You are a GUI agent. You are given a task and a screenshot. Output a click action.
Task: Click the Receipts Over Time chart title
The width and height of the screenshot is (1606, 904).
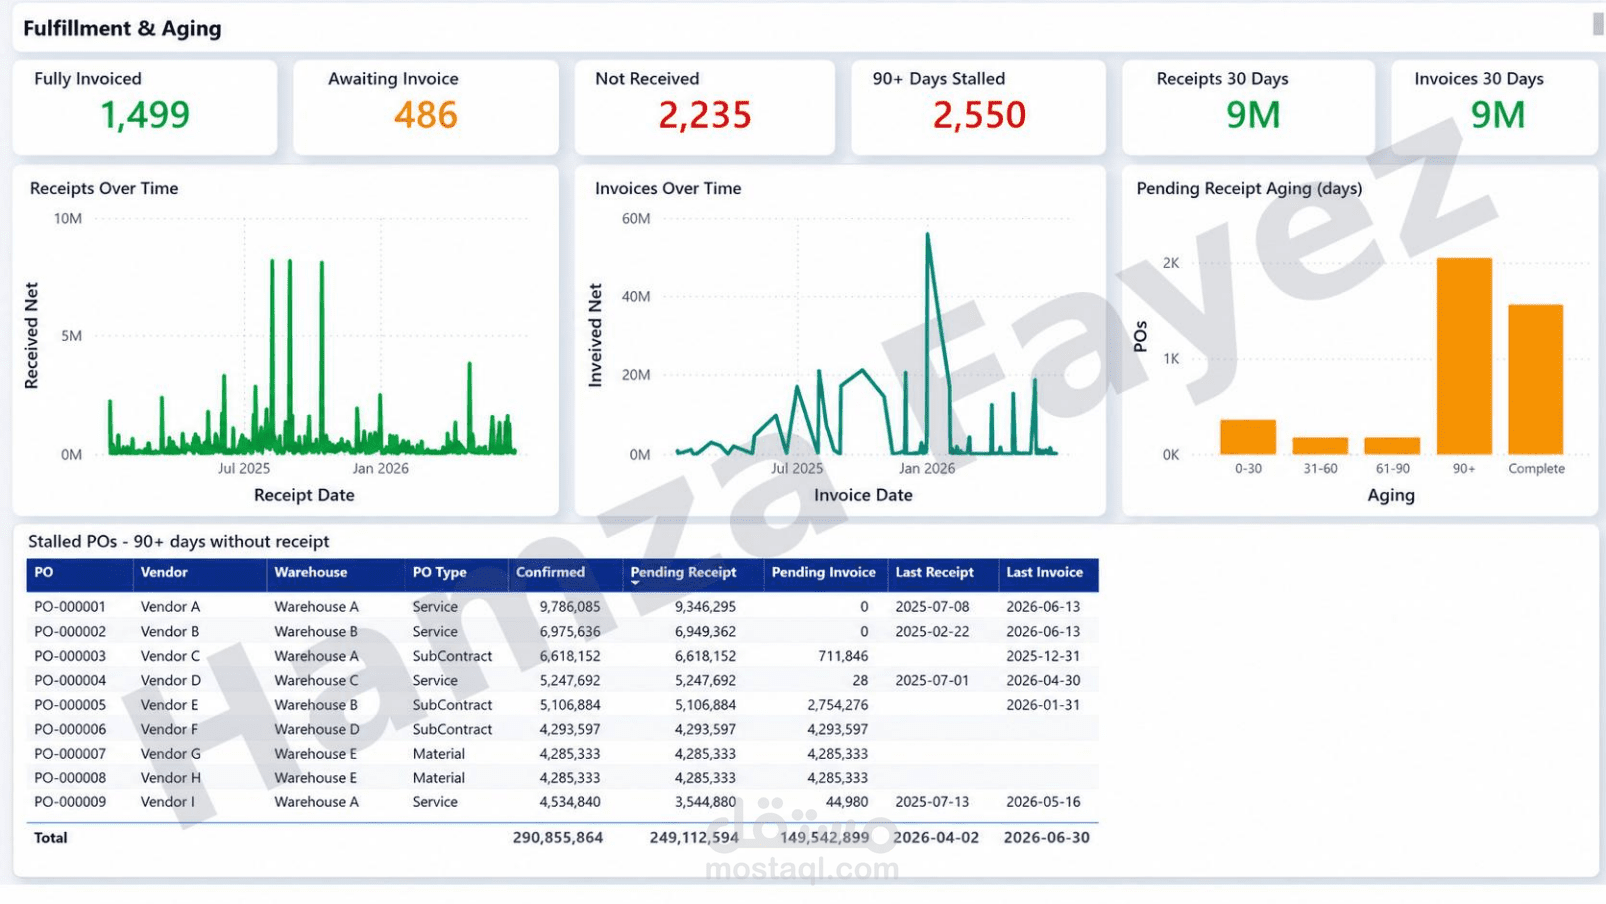[x=104, y=188]
